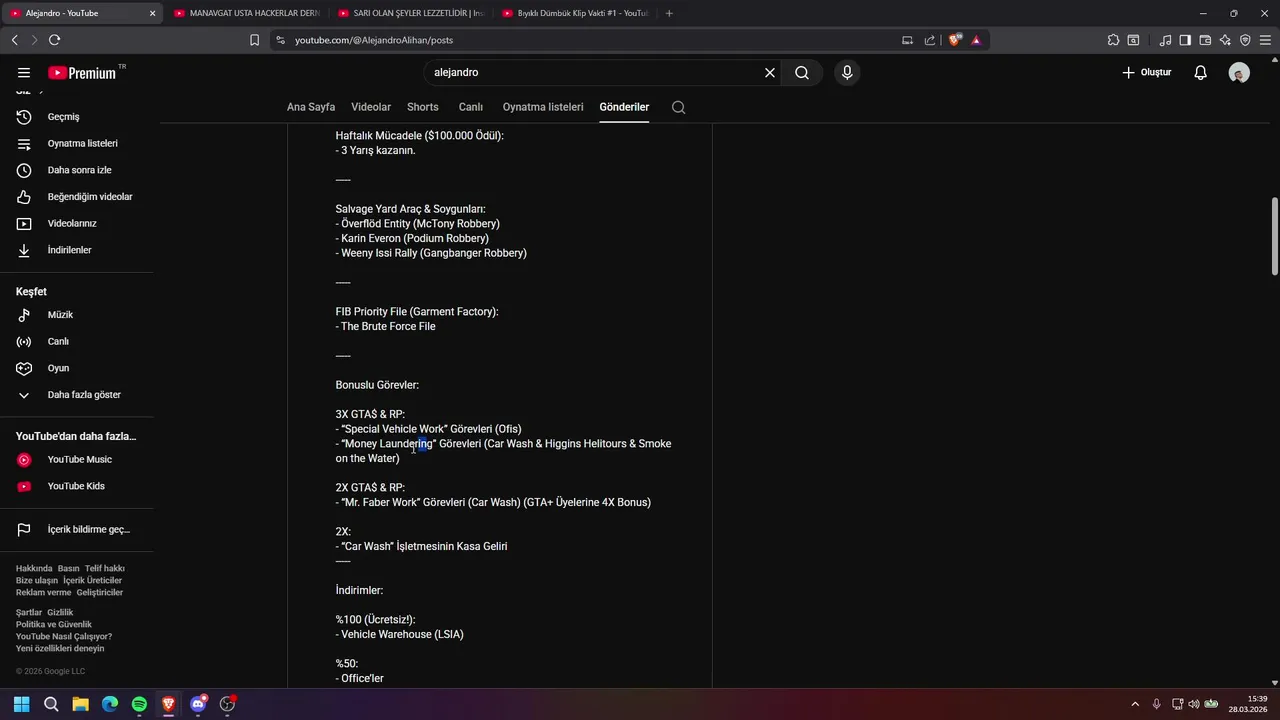Open the YouTube hamburger guide menu
The width and height of the screenshot is (1280, 720).
24,73
